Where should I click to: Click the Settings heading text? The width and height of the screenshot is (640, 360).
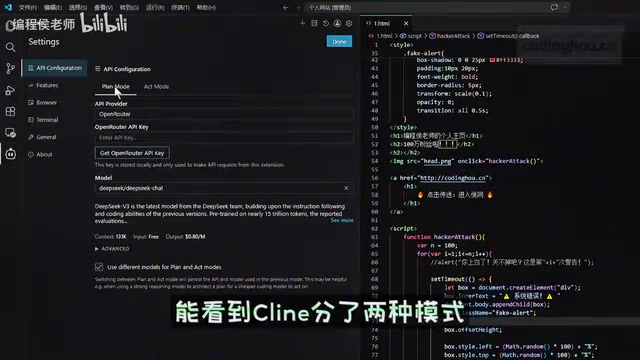pyautogui.click(x=44, y=42)
